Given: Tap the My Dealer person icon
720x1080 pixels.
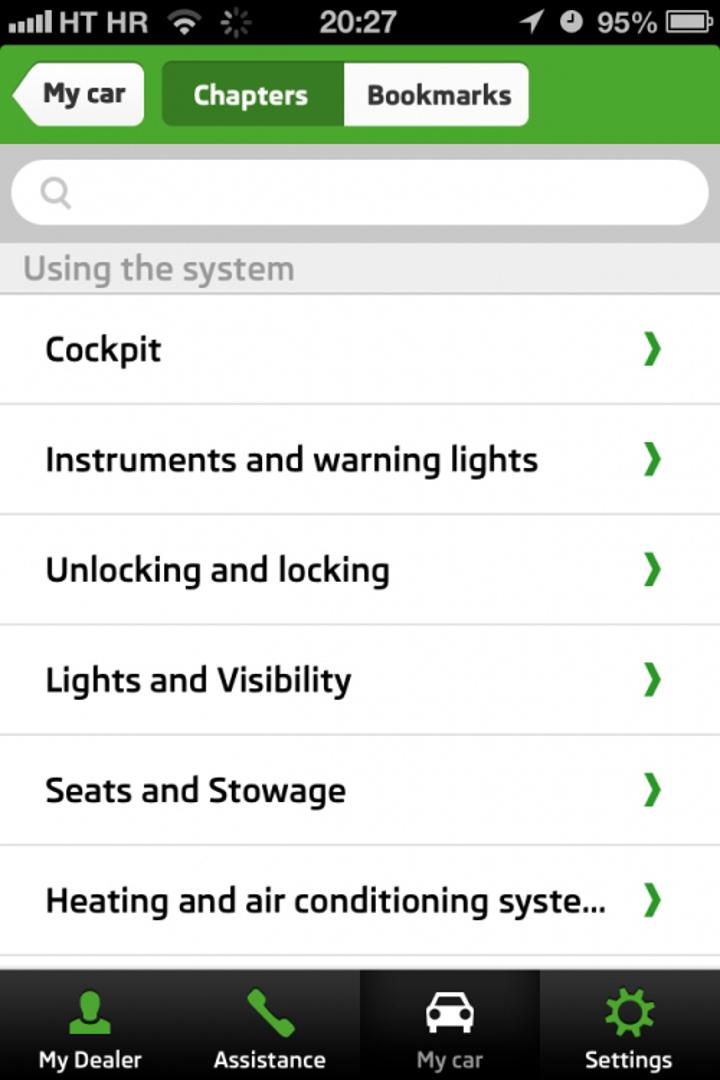Looking at the screenshot, I should coord(90,1012).
